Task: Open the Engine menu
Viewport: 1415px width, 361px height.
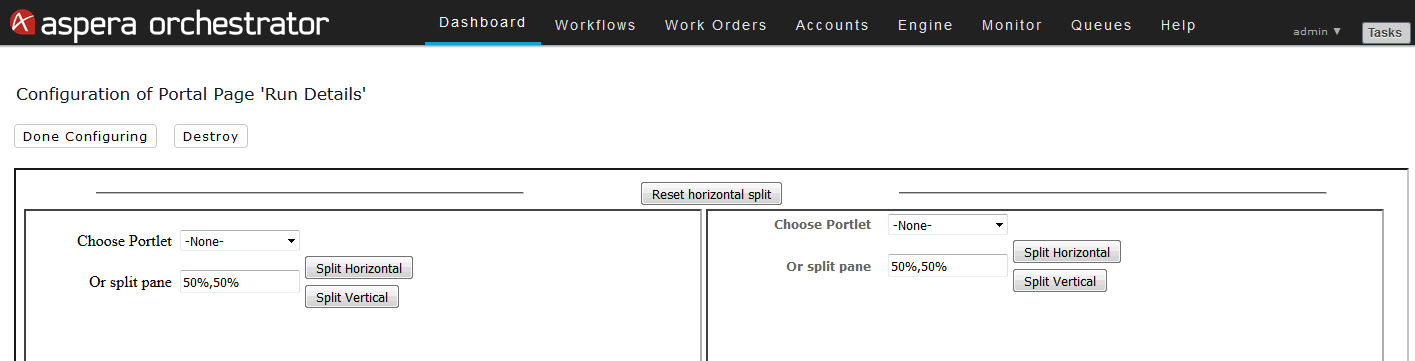Action: tap(925, 25)
